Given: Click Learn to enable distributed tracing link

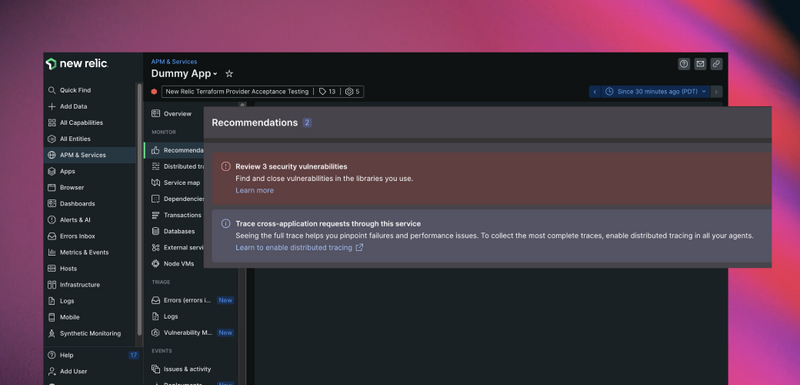Looking at the screenshot, I should click(x=299, y=247).
